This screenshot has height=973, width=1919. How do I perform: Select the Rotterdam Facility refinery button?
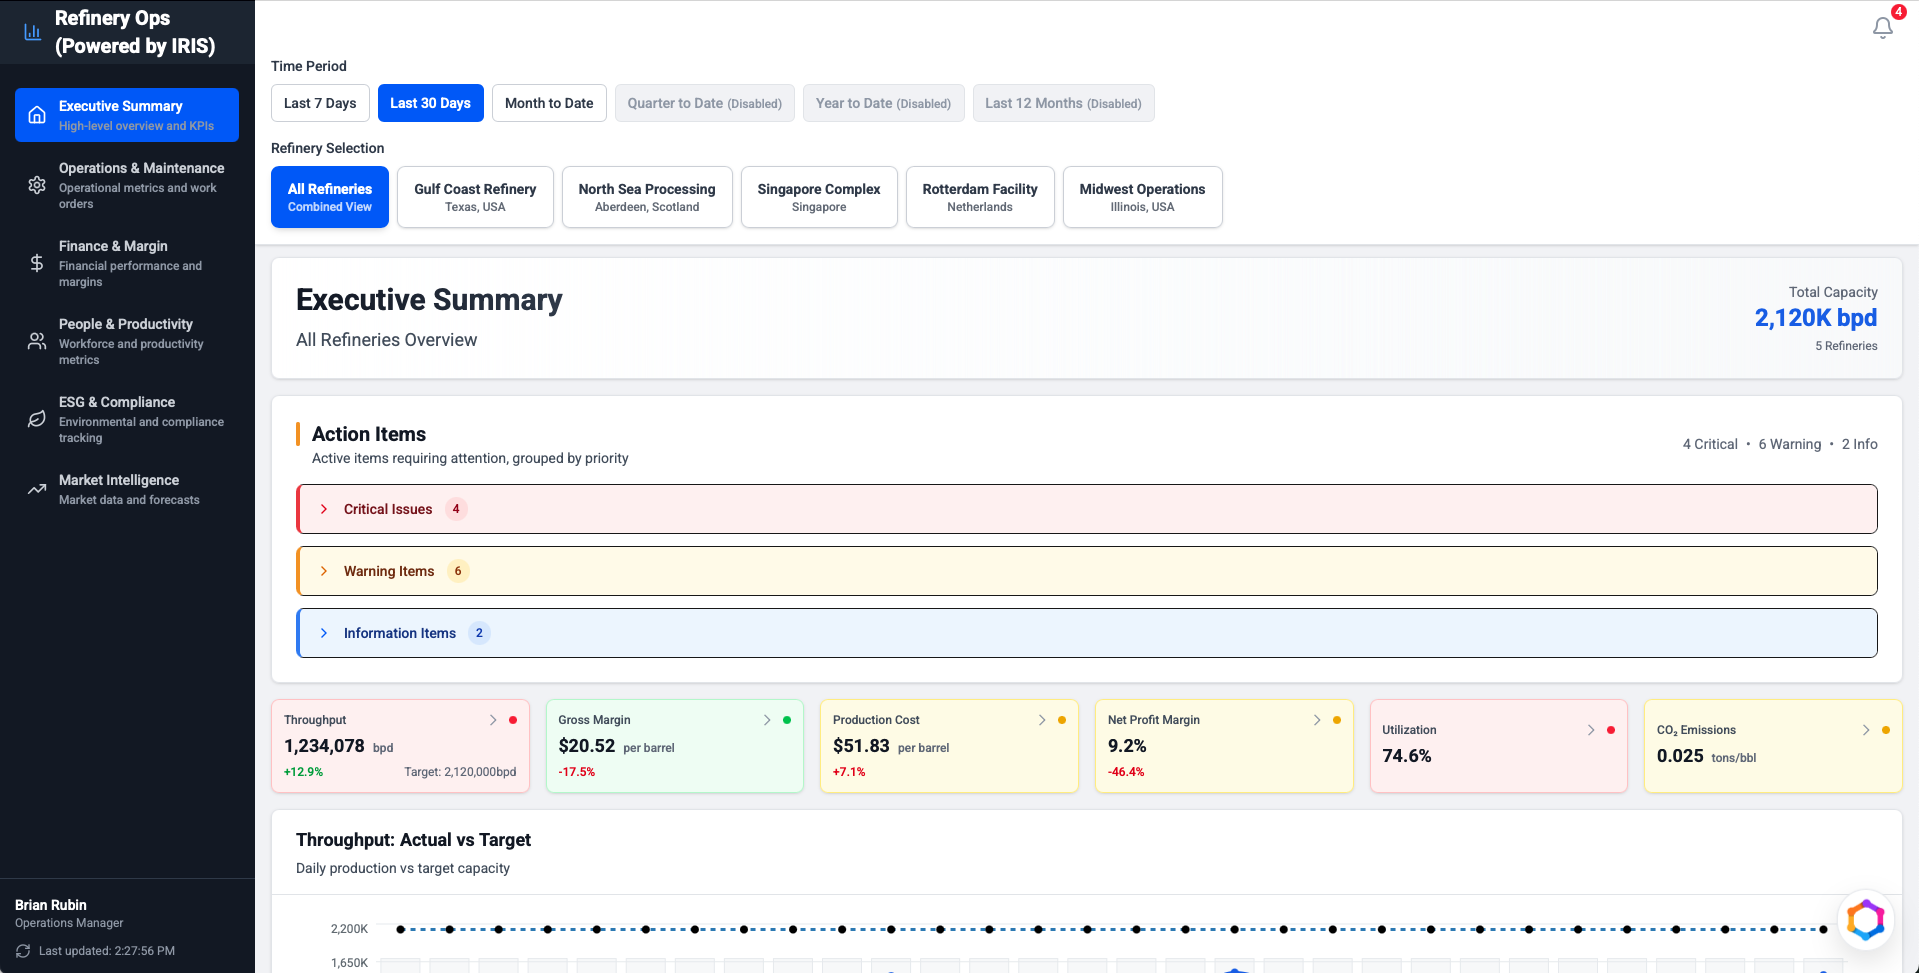coord(979,197)
